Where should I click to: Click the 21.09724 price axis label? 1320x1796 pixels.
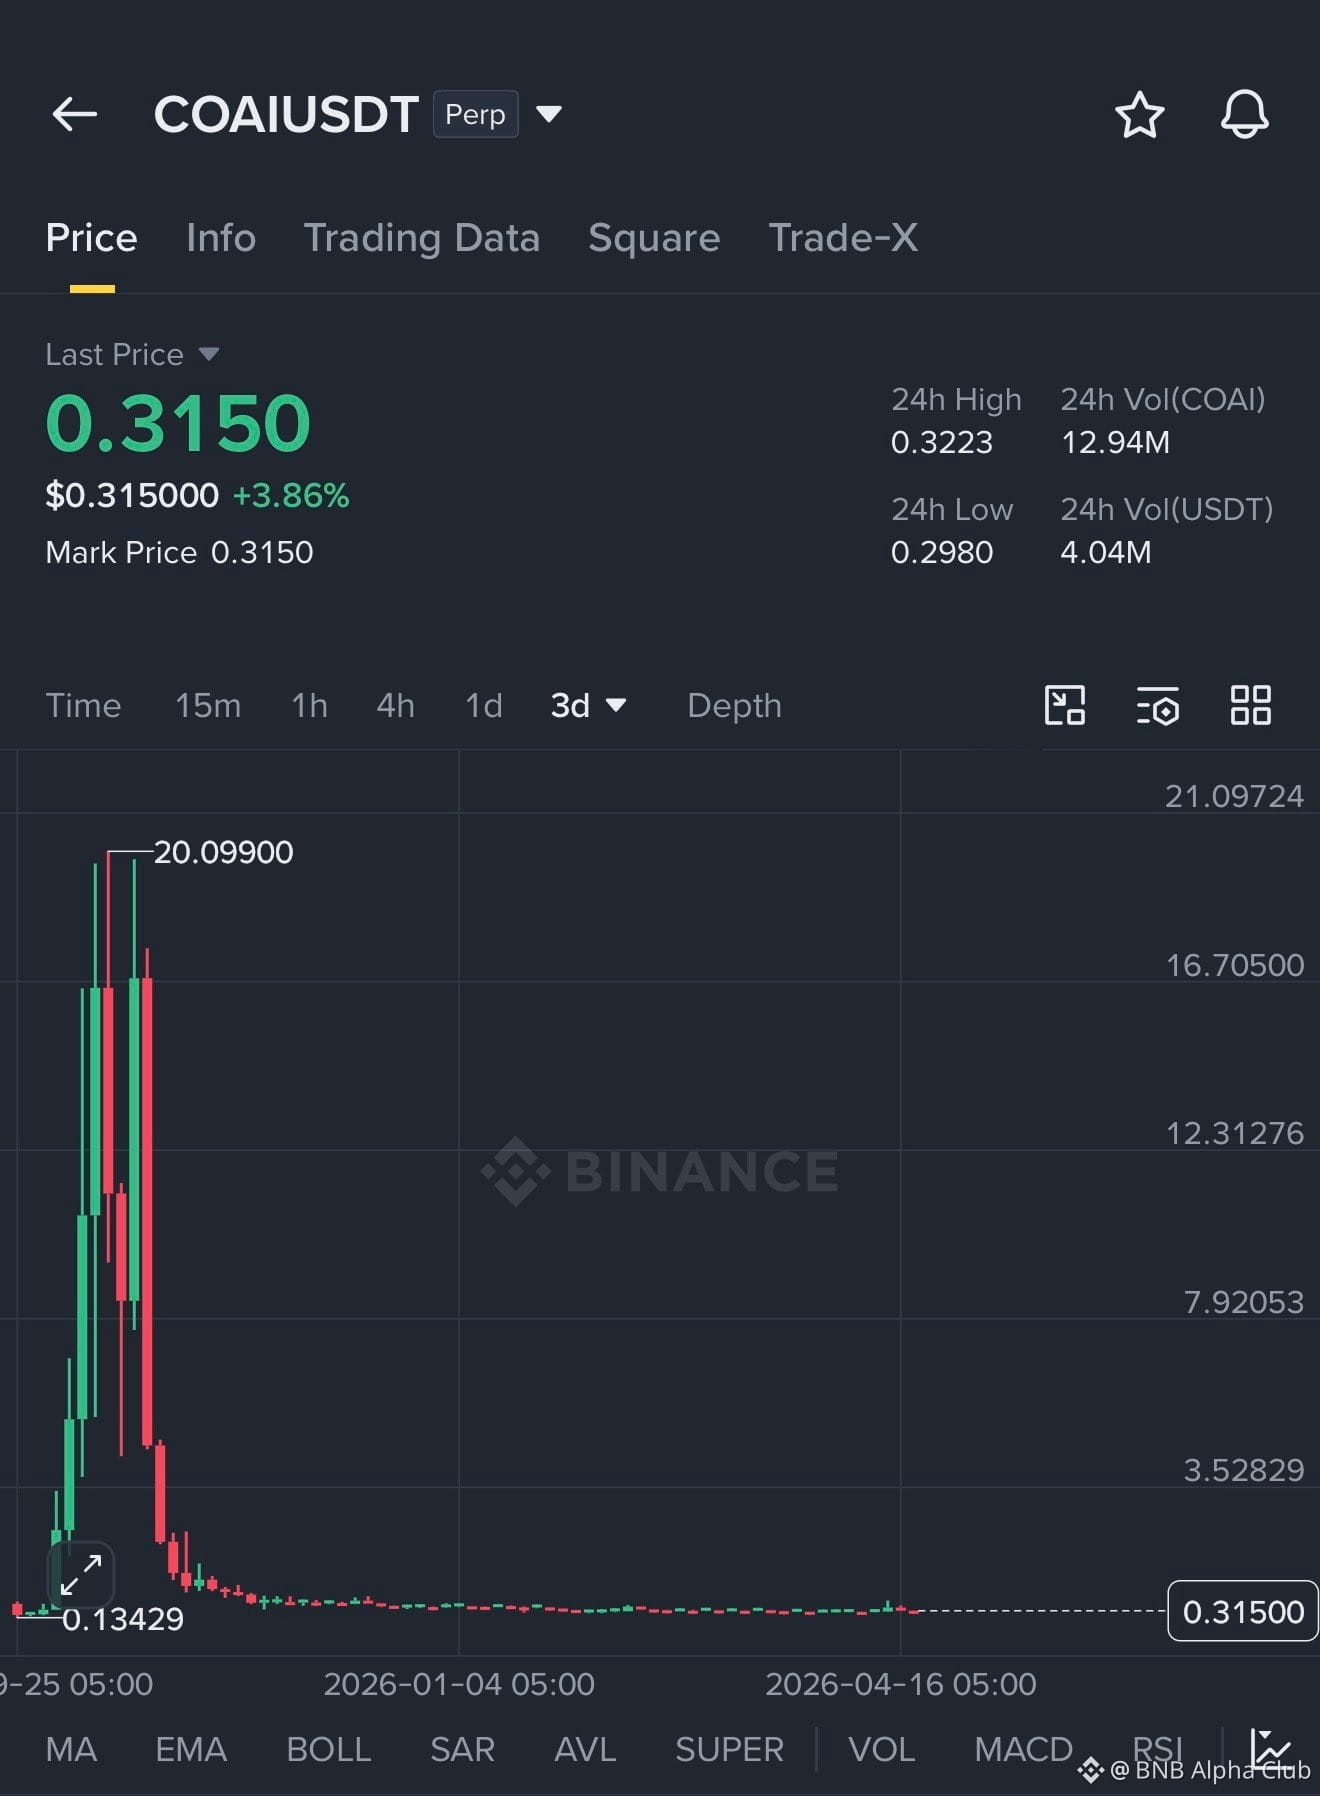[x=1234, y=796]
